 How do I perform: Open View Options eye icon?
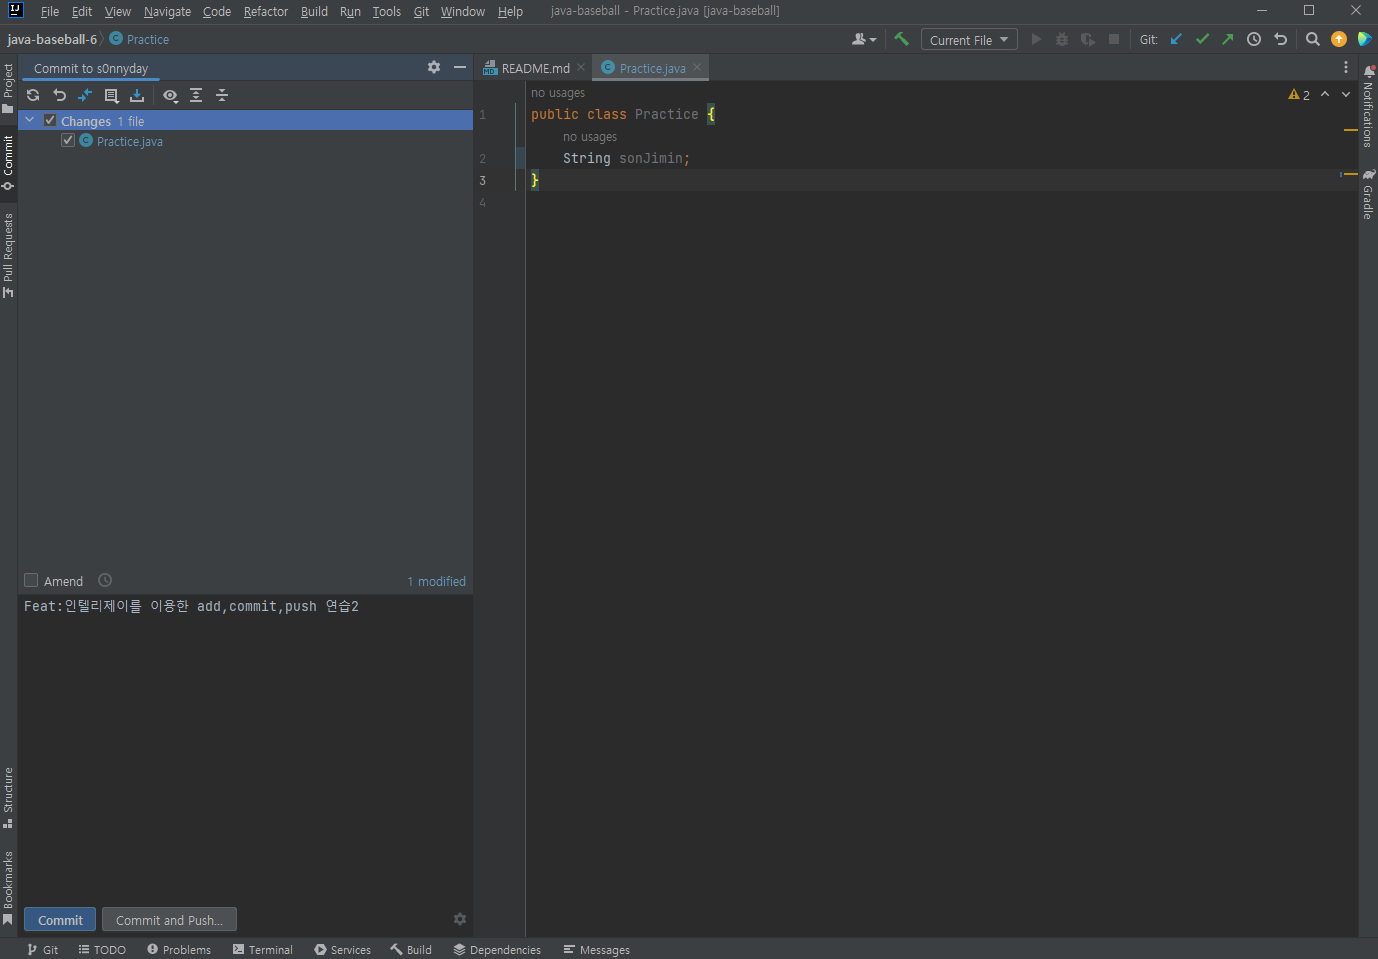coord(170,95)
